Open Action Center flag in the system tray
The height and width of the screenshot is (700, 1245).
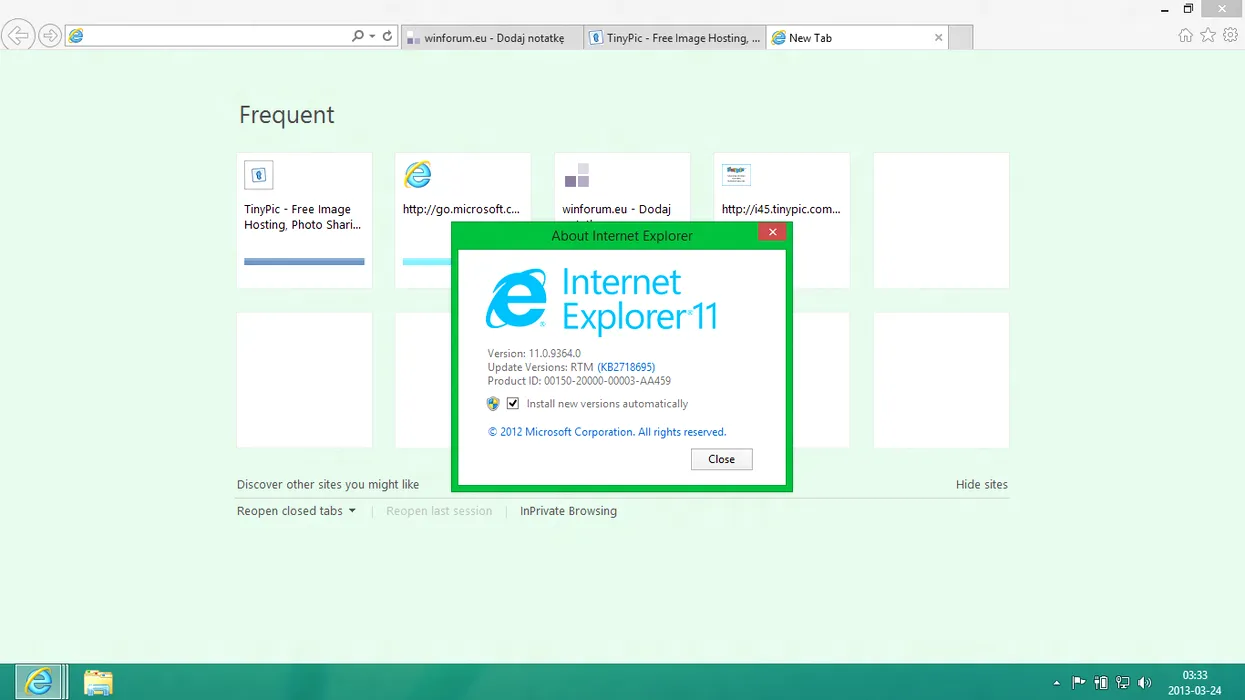pos(1079,683)
